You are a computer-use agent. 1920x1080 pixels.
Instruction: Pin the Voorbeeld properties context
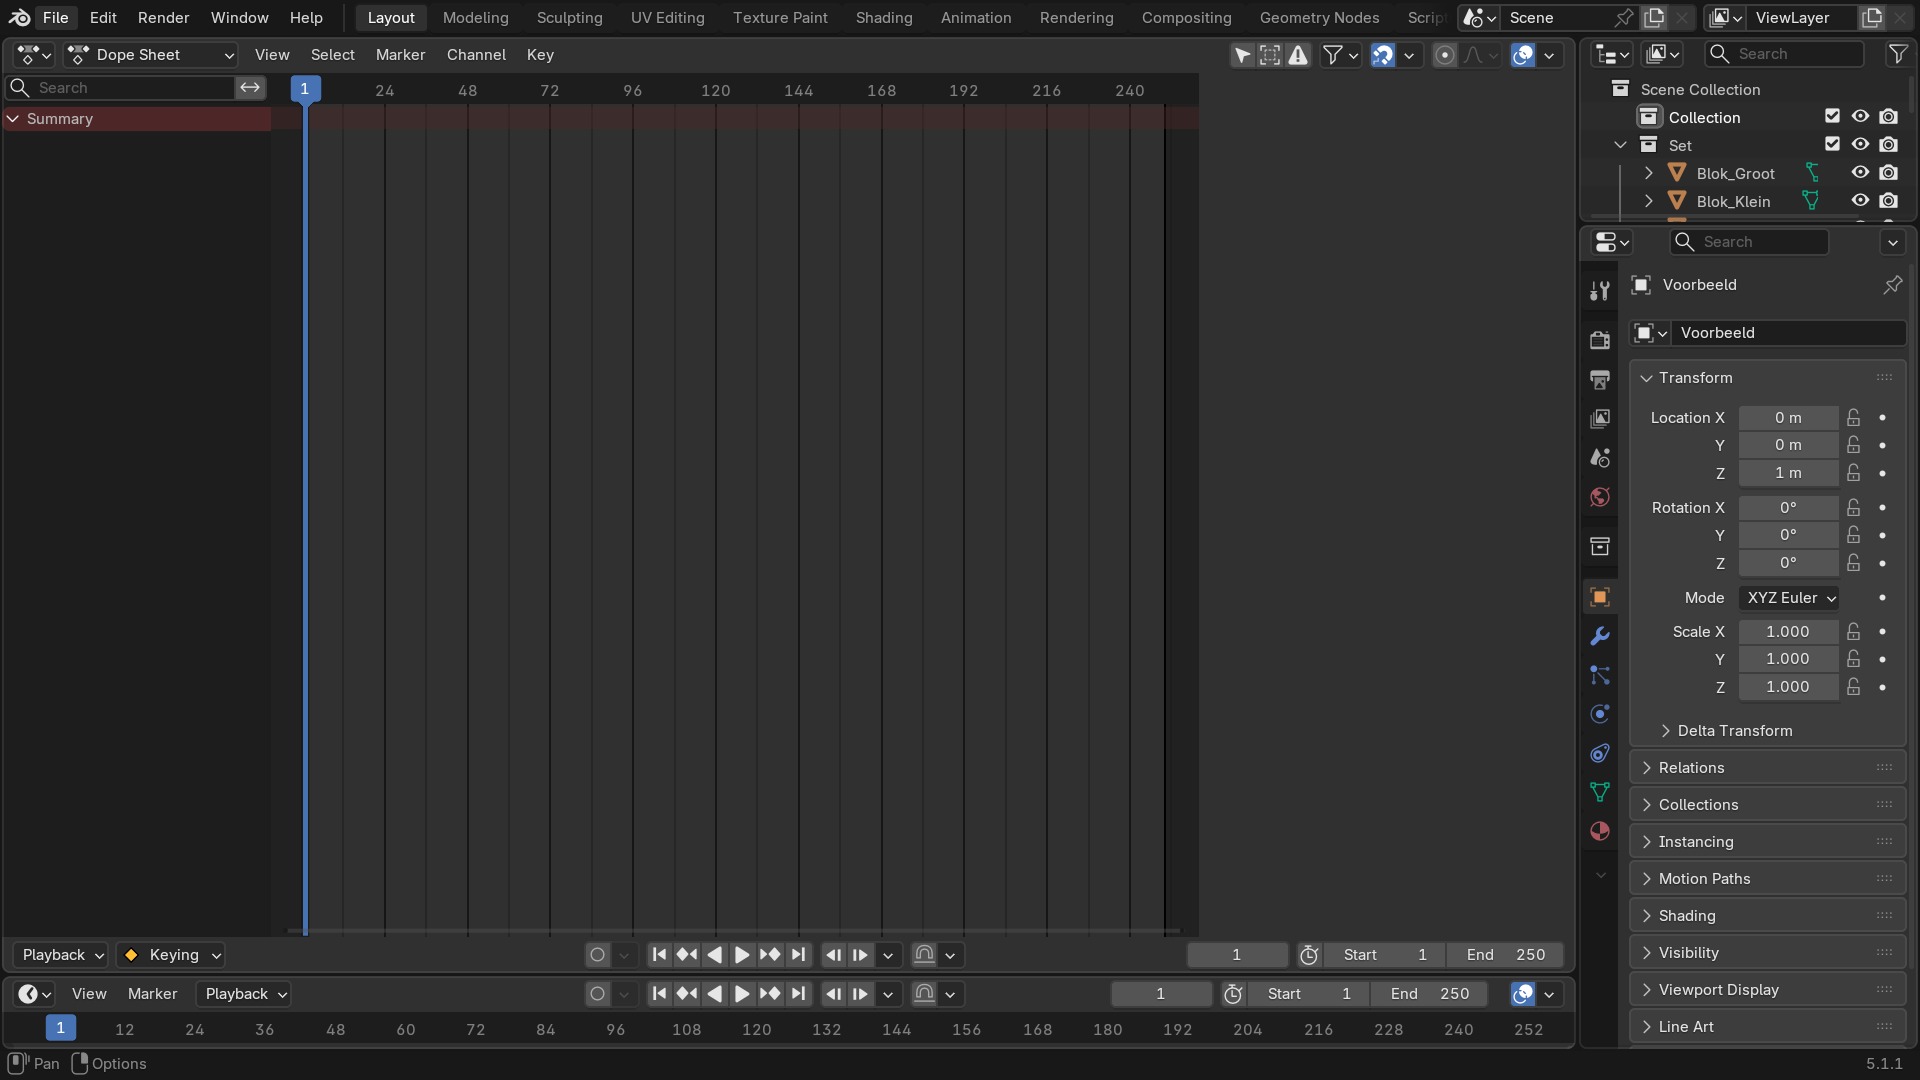pos(1892,285)
